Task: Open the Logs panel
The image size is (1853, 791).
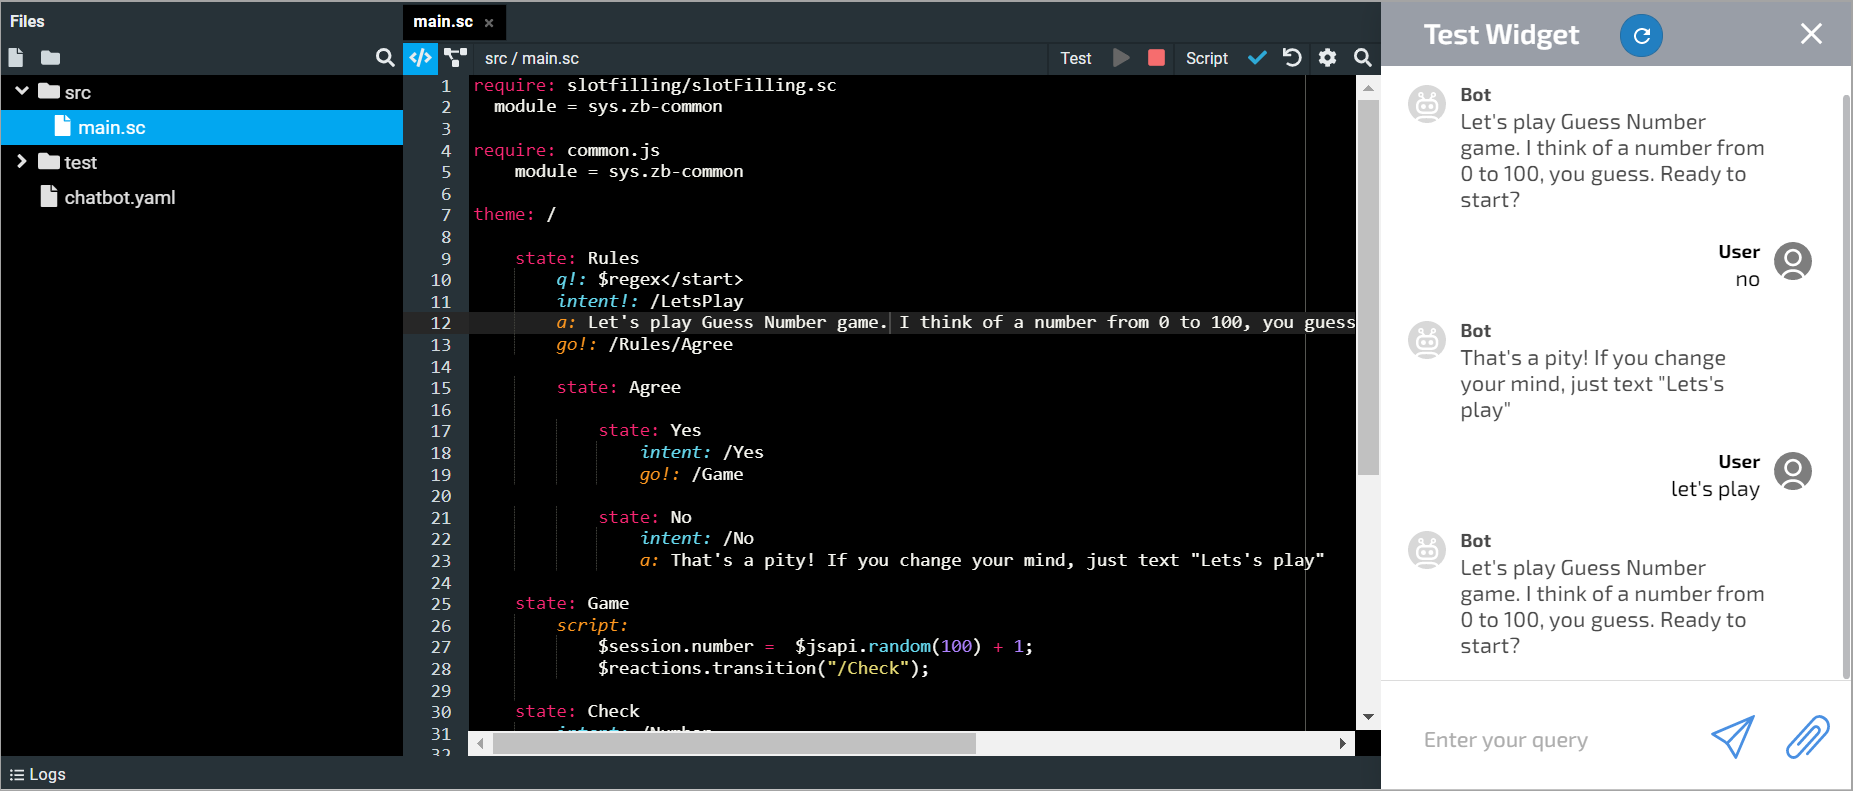Action: 38,774
